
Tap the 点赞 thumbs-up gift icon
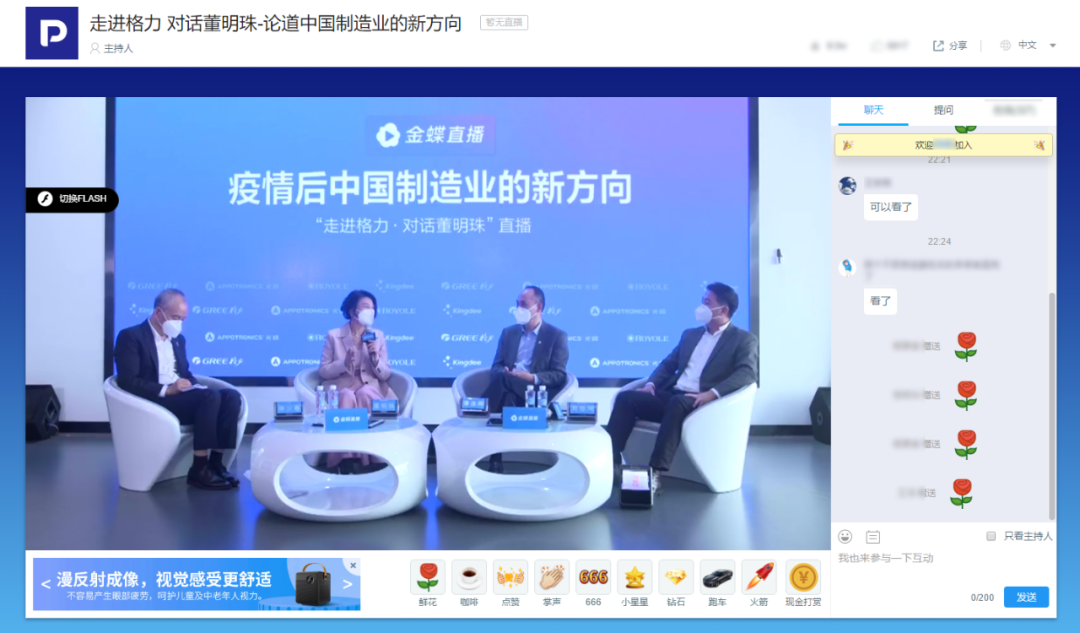(x=510, y=578)
